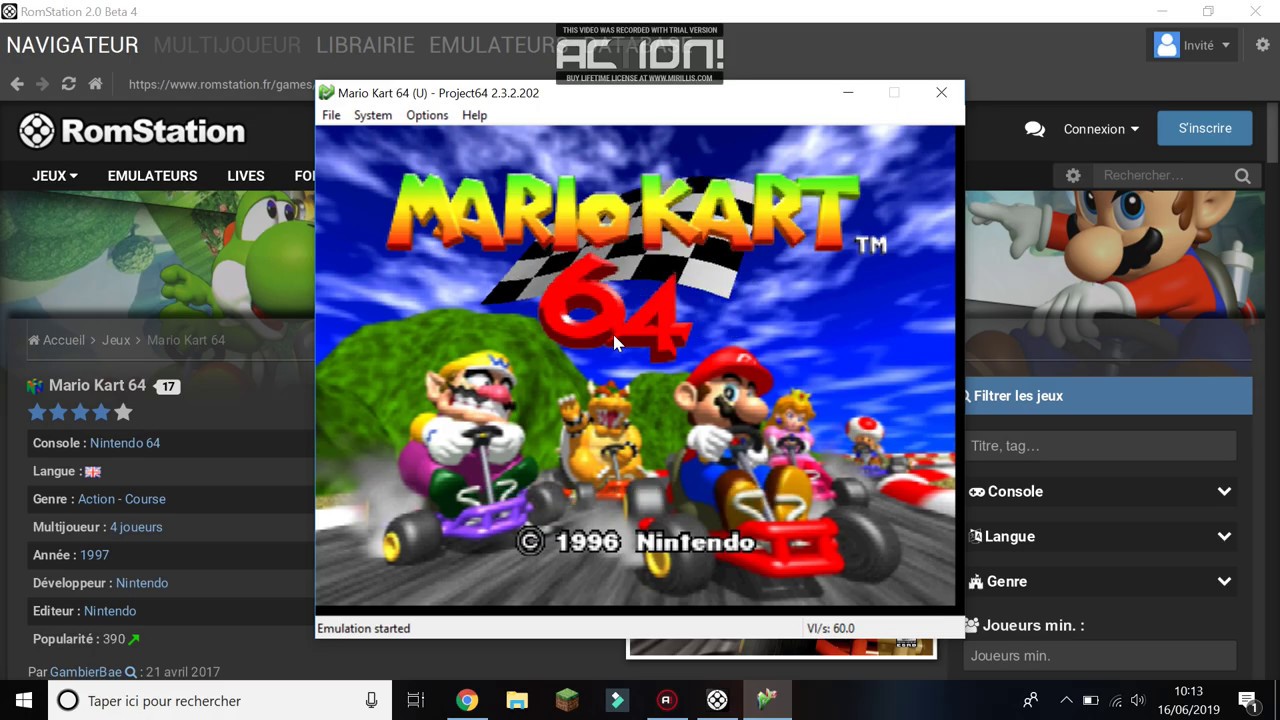Click the search magnifier icon

tap(1242, 176)
